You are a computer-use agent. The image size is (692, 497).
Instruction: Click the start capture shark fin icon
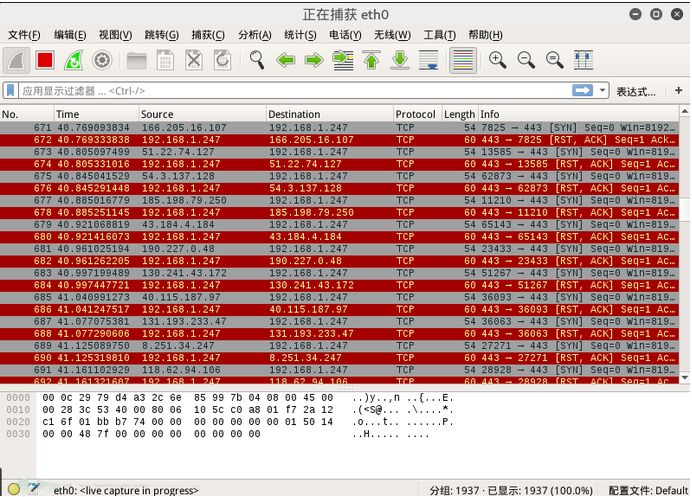pos(17,60)
